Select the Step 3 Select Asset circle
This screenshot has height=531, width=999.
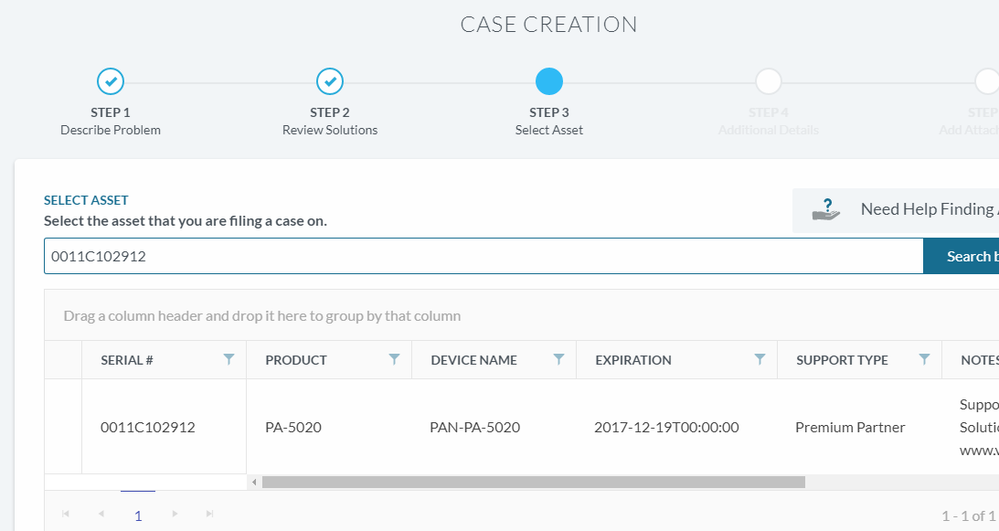coord(549,81)
